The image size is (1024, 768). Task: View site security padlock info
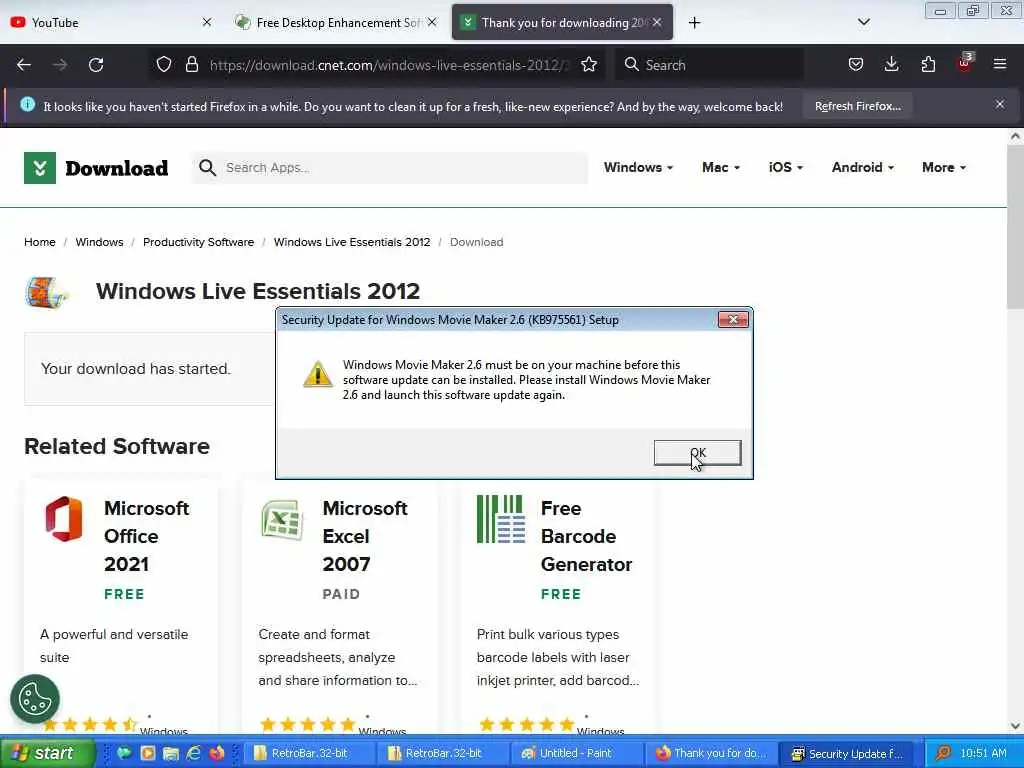coord(191,65)
